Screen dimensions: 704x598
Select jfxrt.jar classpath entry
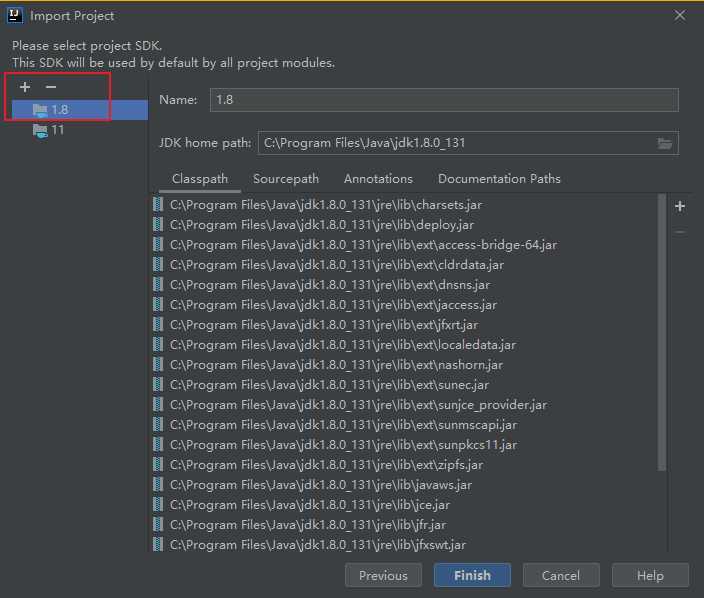pyautogui.click(x=404, y=325)
